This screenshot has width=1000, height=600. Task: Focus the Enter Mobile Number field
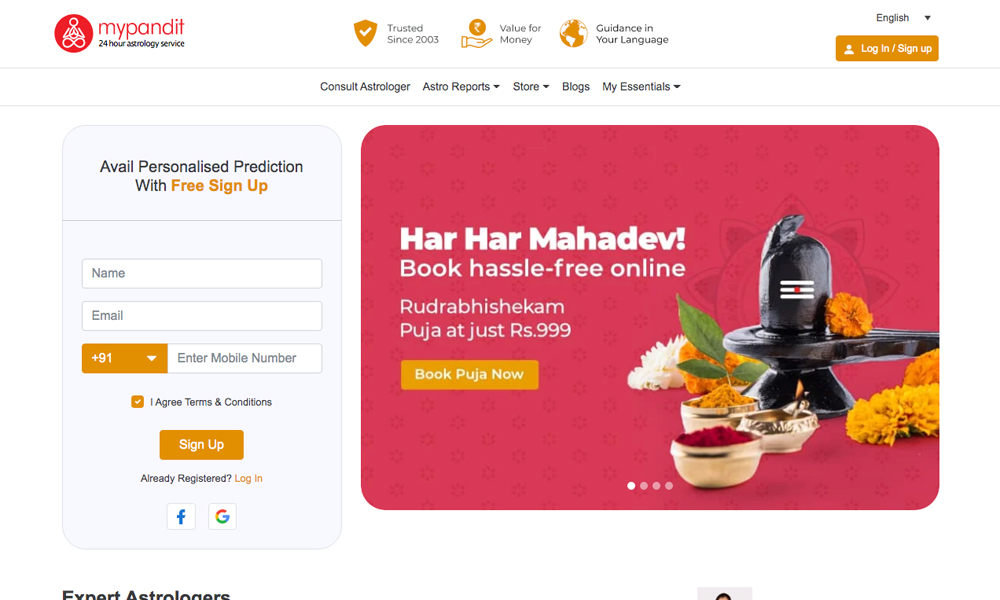click(245, 358)
